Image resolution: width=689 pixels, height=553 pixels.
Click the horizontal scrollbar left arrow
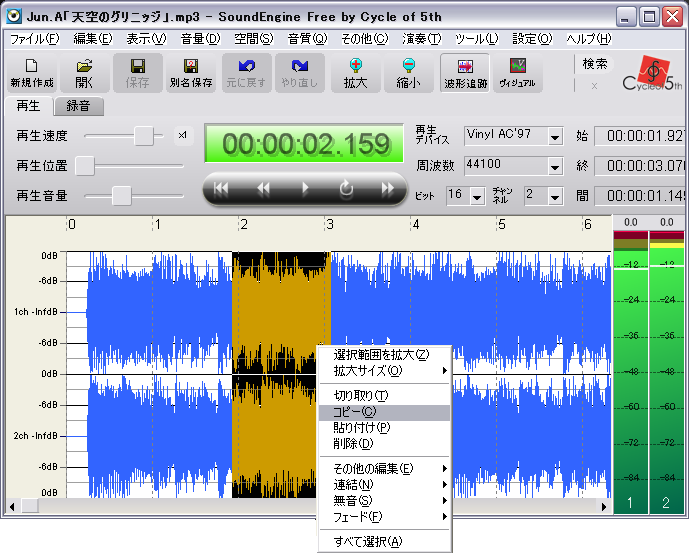click(12, 507)
